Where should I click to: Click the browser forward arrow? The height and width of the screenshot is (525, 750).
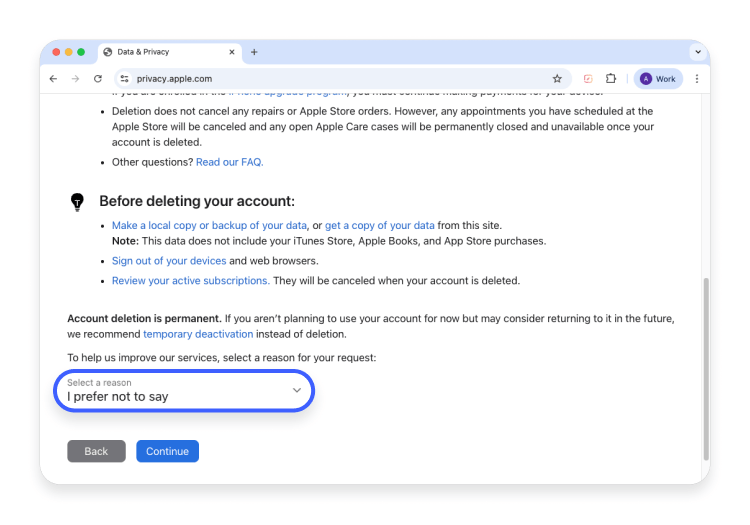click(75, 79)
